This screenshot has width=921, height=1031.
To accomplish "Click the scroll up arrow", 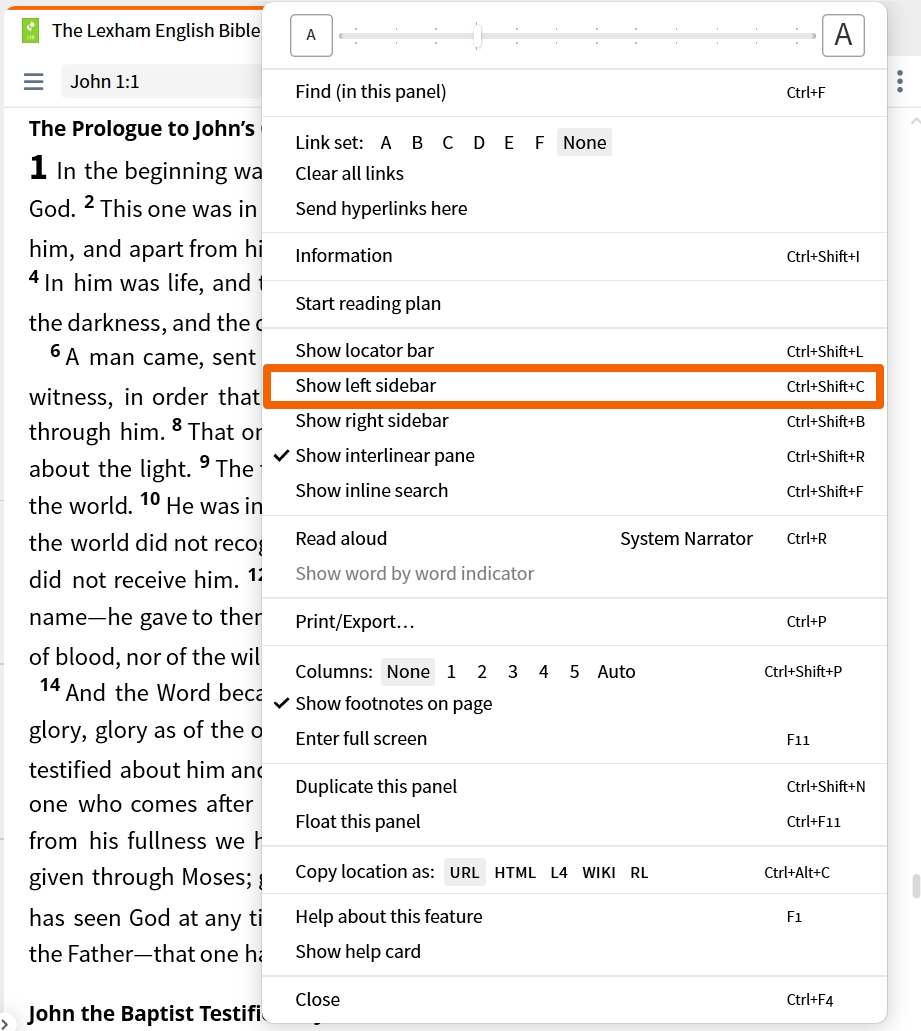I will [915, 122].
